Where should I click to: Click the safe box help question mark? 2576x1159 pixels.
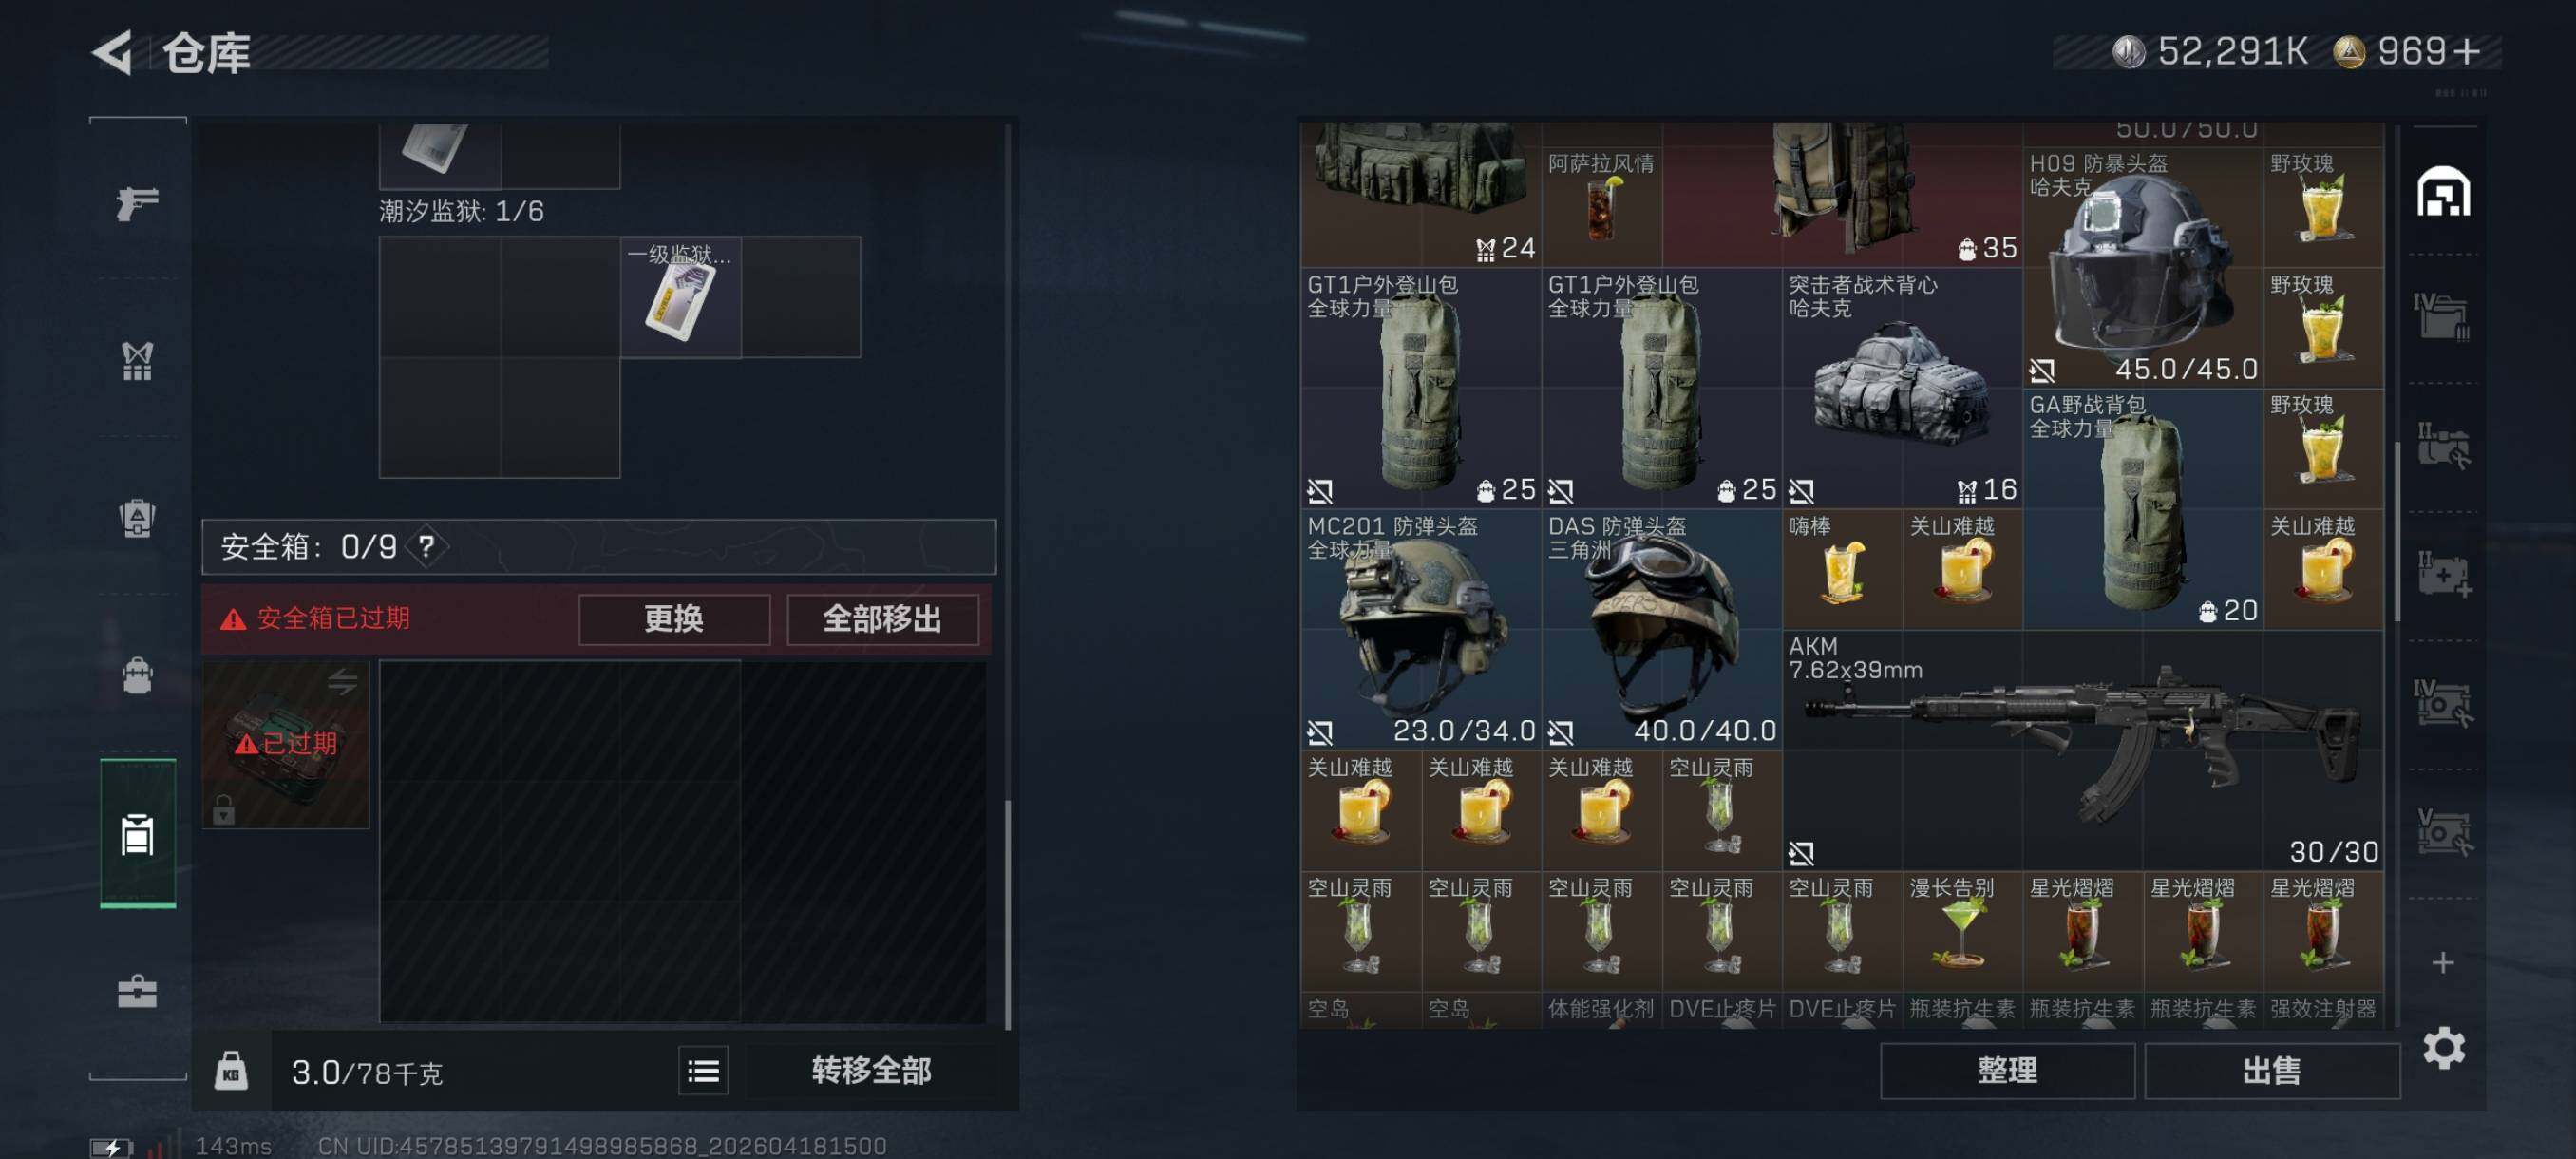[x=427, y=546]
